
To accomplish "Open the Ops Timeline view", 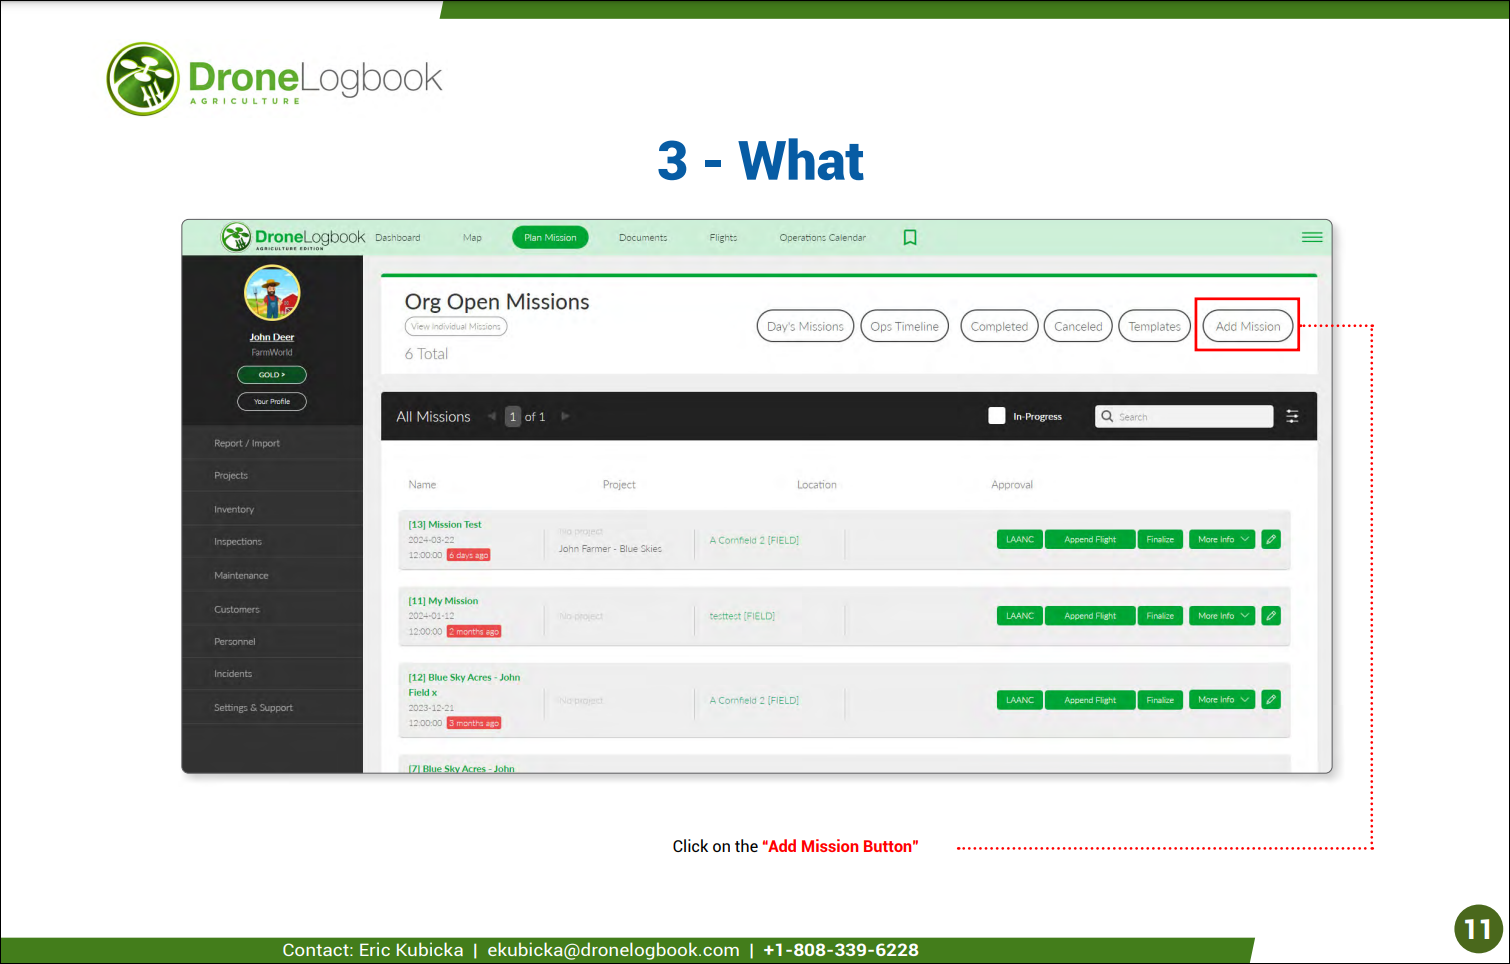I will [904, 326].
